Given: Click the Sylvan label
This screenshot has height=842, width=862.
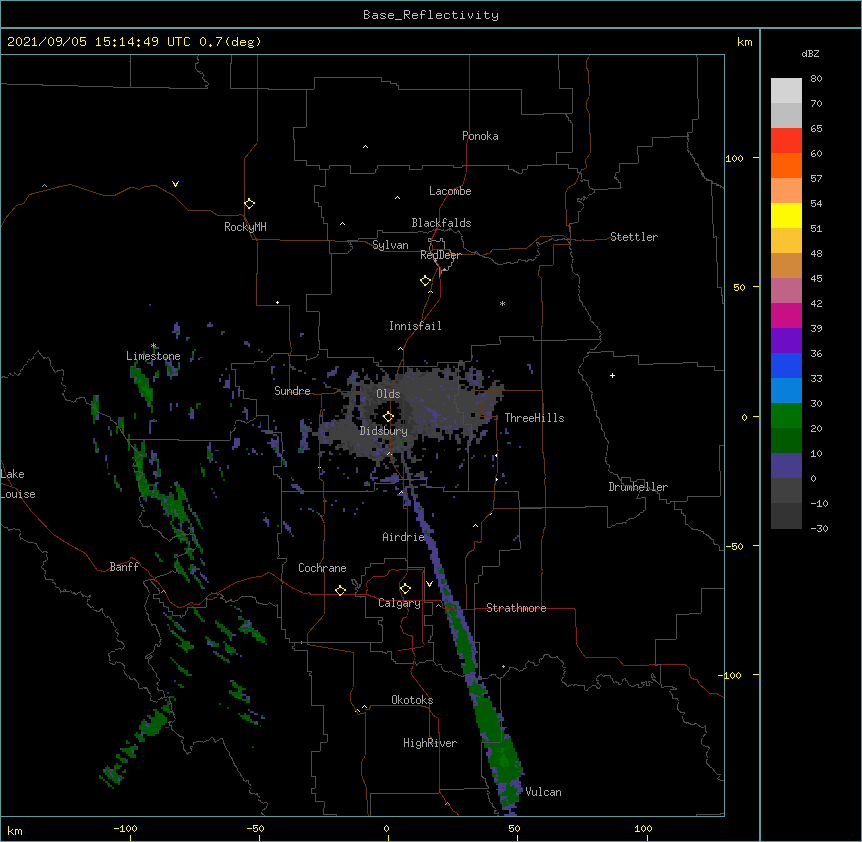Looking at the screenshot, I should tap(390, 245).
